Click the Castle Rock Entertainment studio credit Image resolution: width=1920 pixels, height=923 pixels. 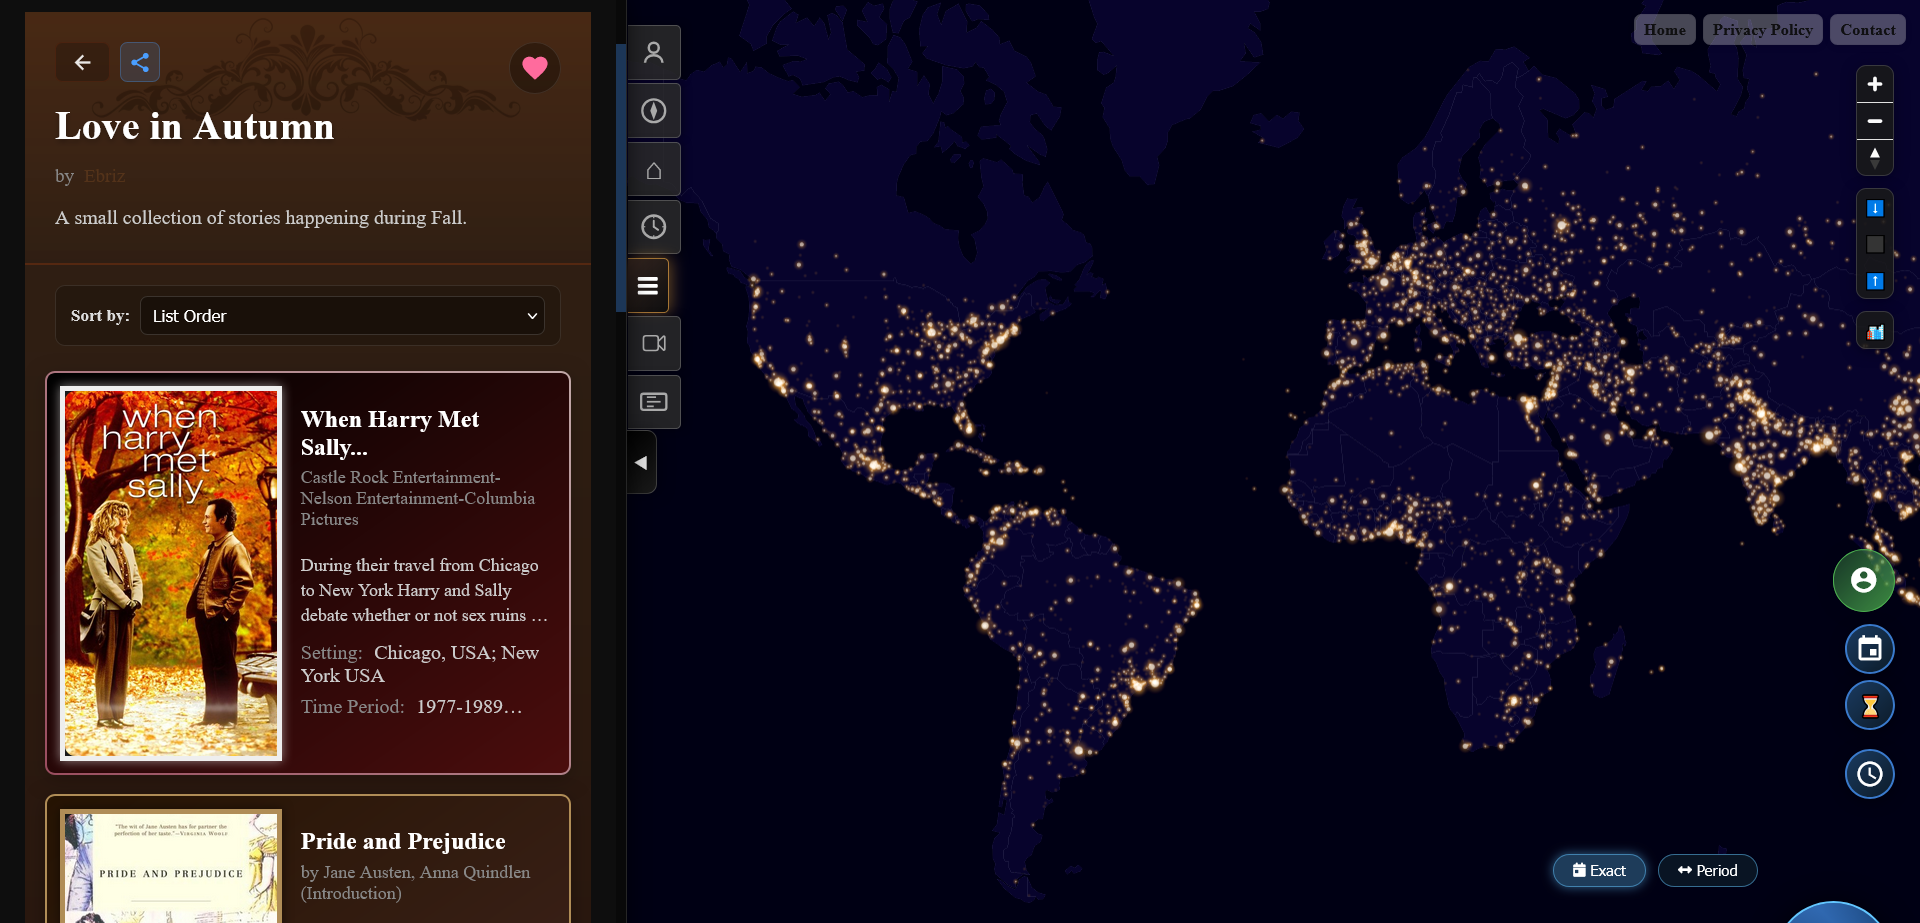(x=418, y=498)
